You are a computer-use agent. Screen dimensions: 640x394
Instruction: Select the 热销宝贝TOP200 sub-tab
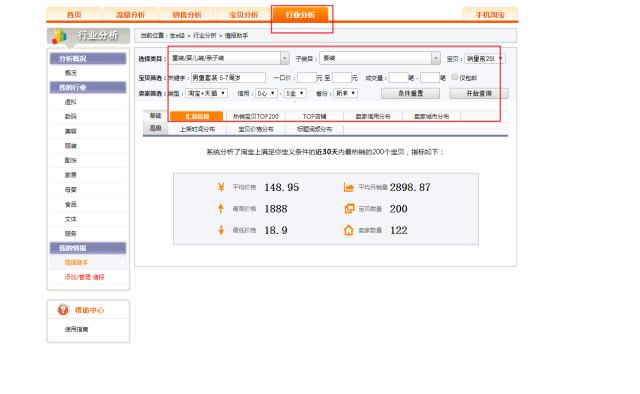pos(256,116)
